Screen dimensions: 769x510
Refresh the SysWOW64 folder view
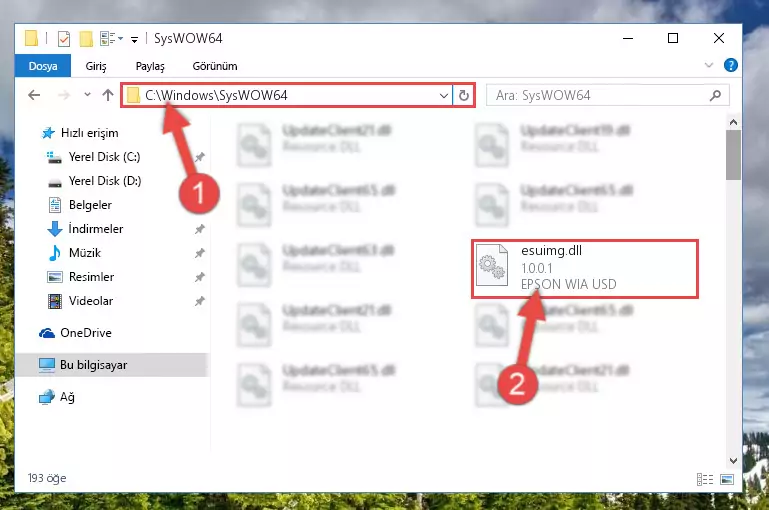click(x=463, y=95)
